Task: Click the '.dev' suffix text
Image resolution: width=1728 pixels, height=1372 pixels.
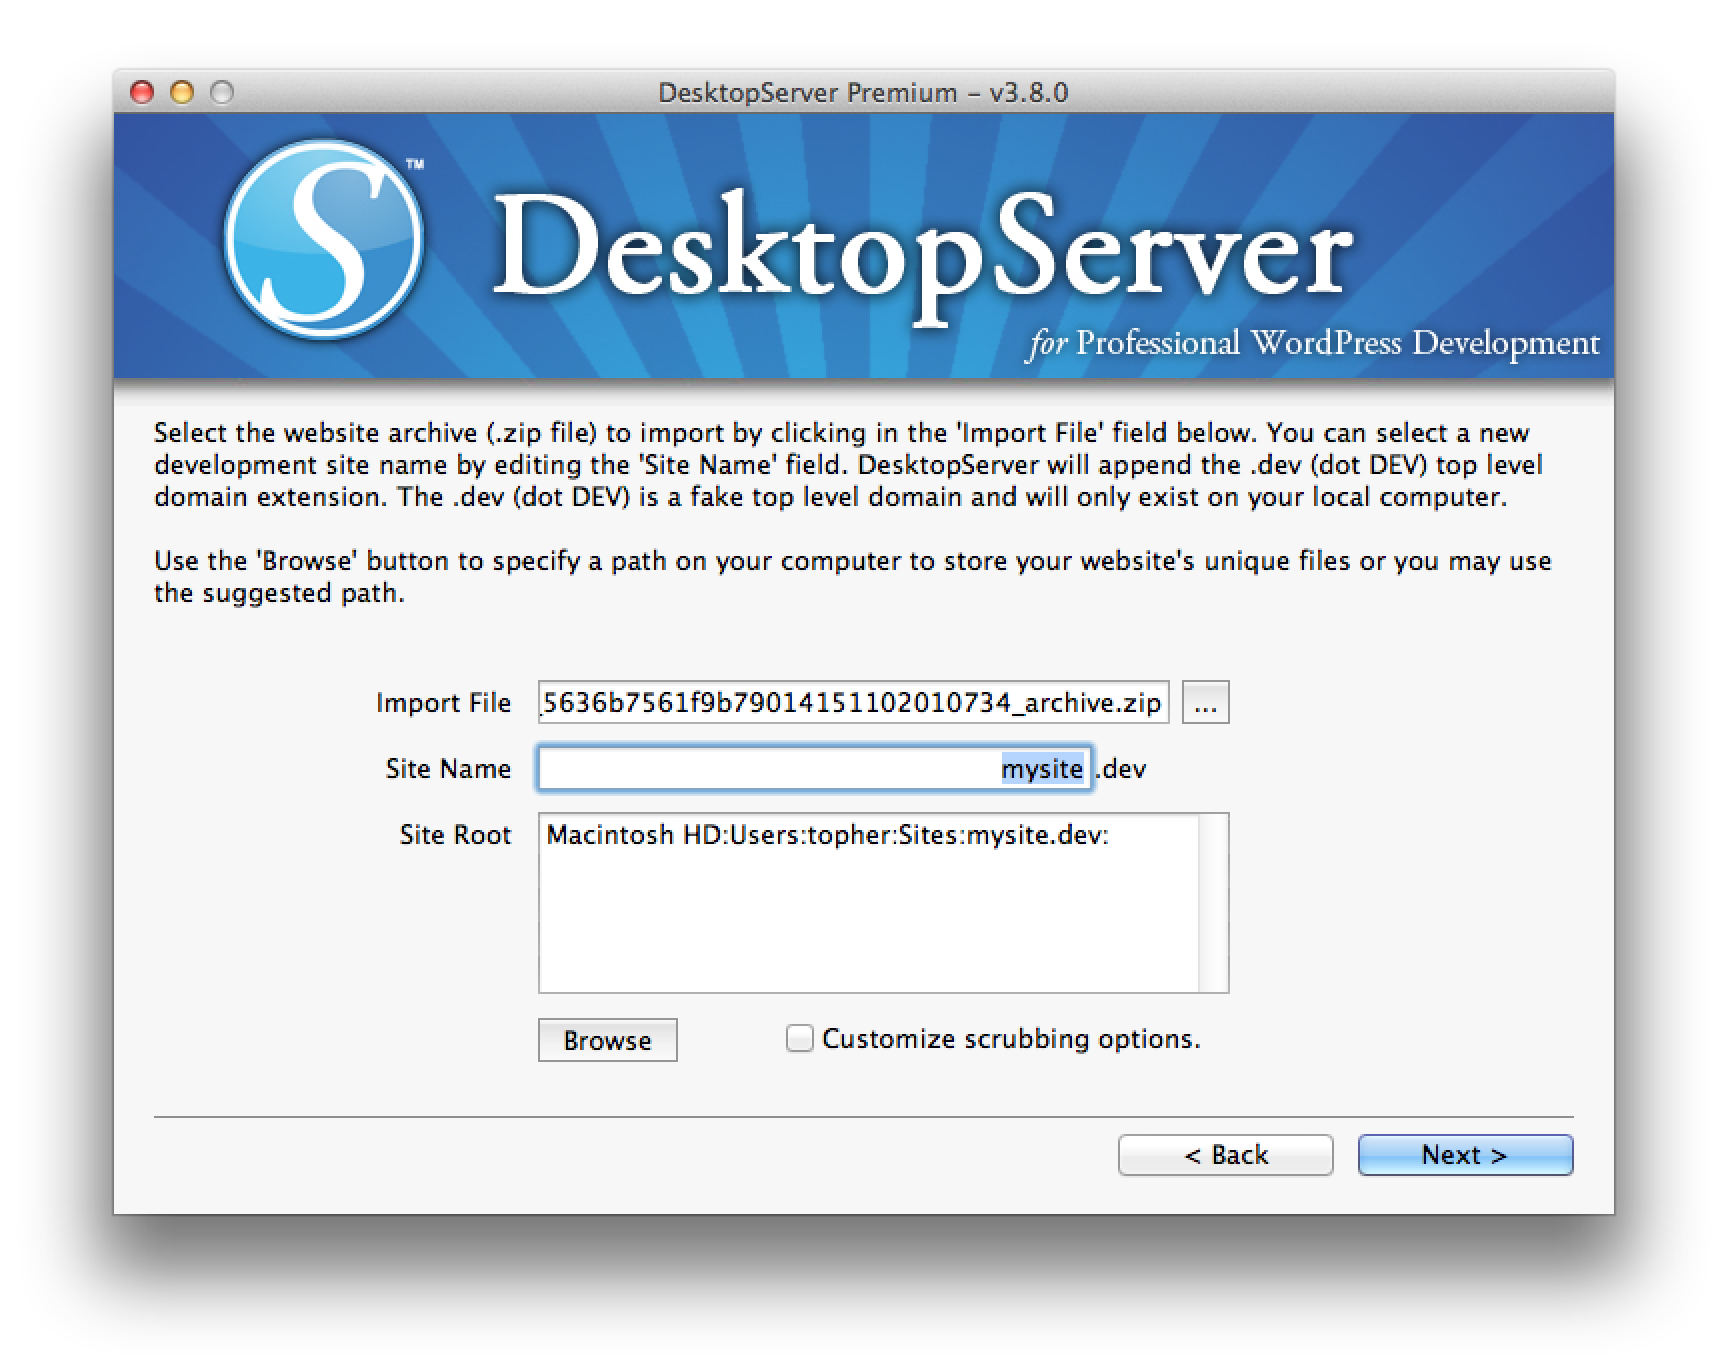Action: click(1123, 769)
